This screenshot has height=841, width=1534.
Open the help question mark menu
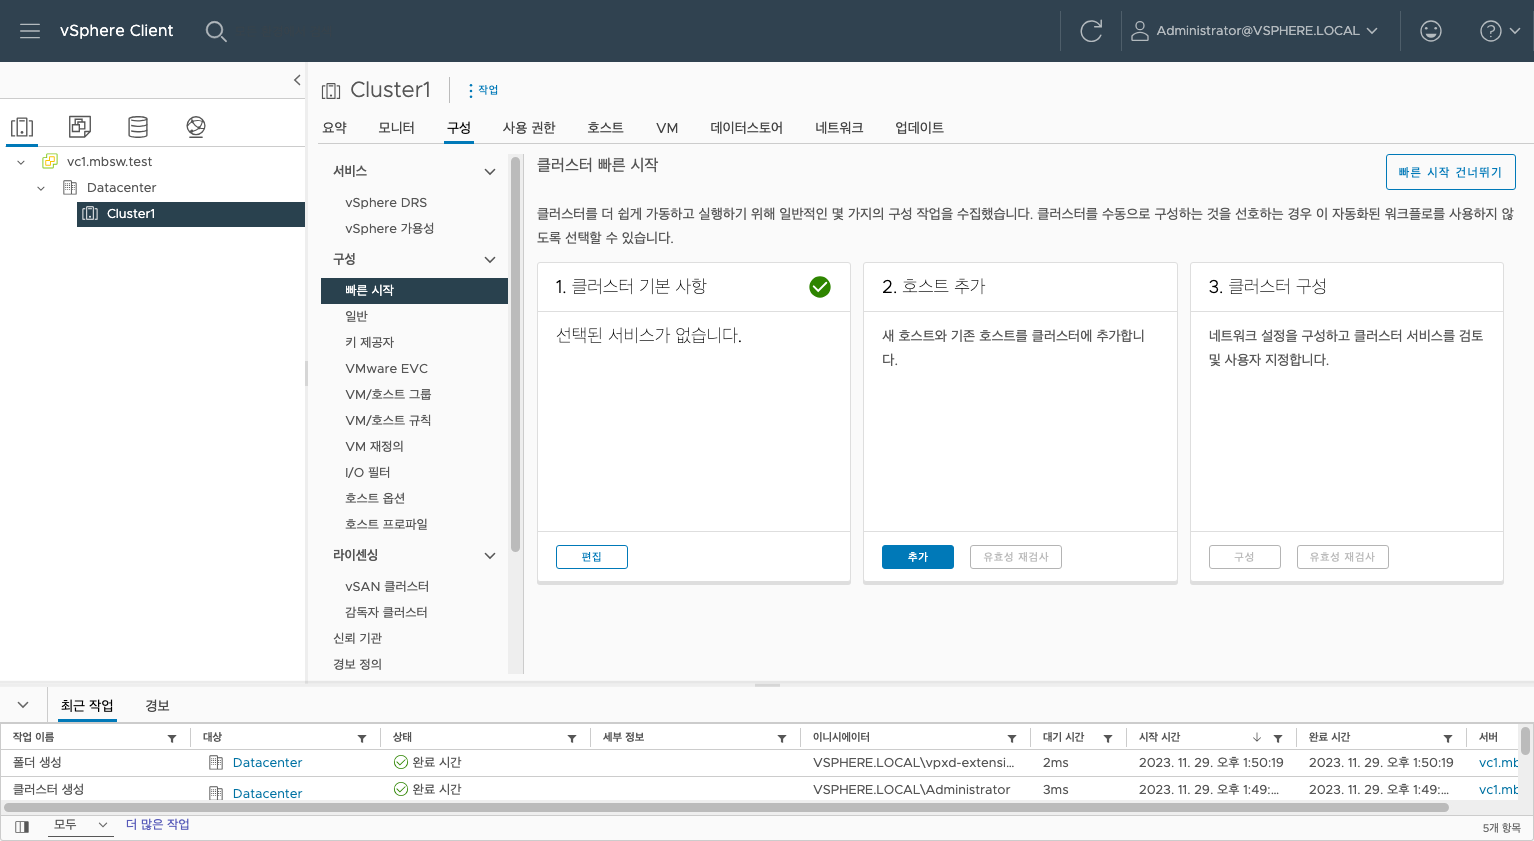[x=1500, y=31]
